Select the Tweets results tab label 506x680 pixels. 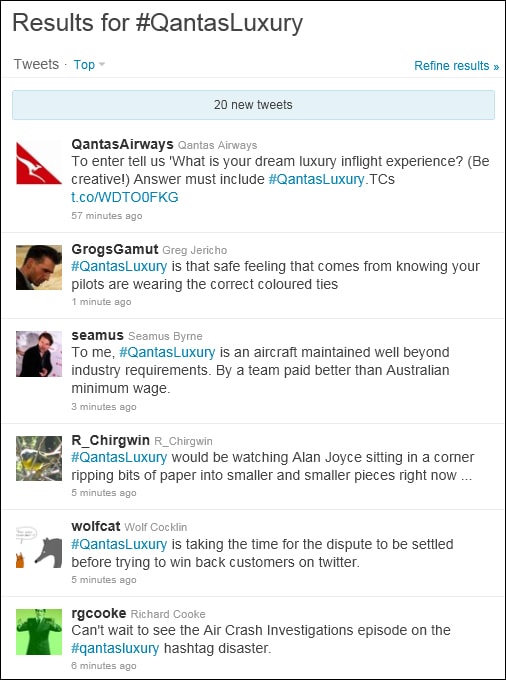pyautogui.click(x=36, y=64)
